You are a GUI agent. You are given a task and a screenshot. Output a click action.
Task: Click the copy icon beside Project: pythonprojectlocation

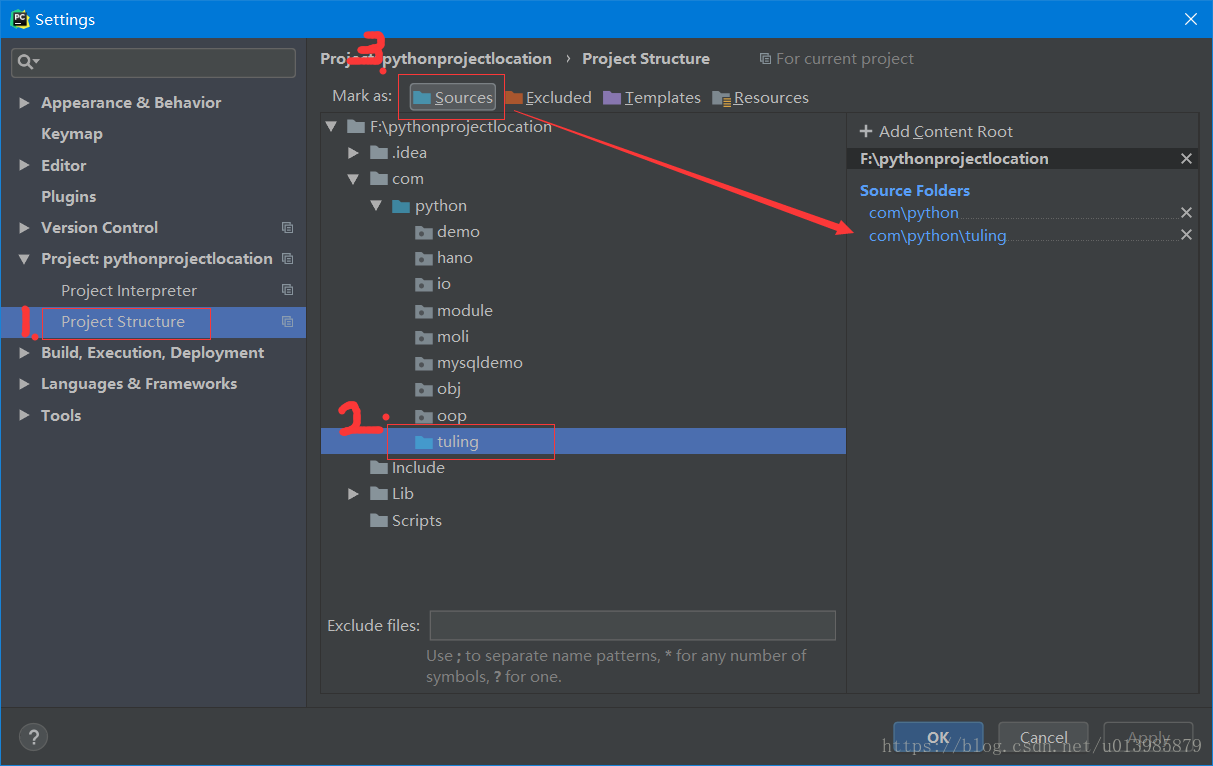(x=288, y=259)
